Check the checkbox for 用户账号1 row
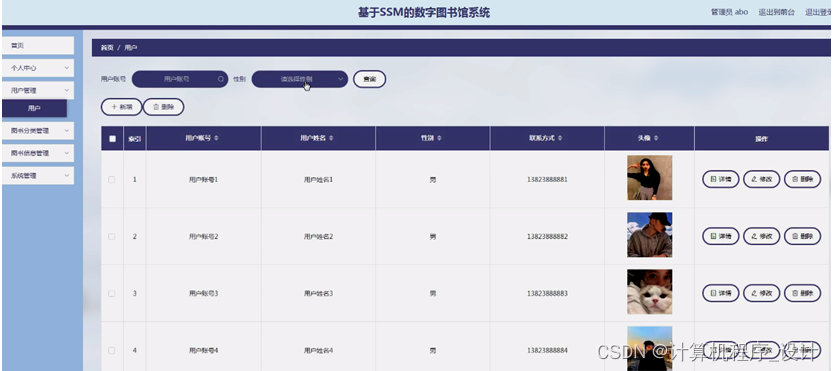The width and height of the screenshot is (834, 371). pyautogui.click(x=112, y=180)
